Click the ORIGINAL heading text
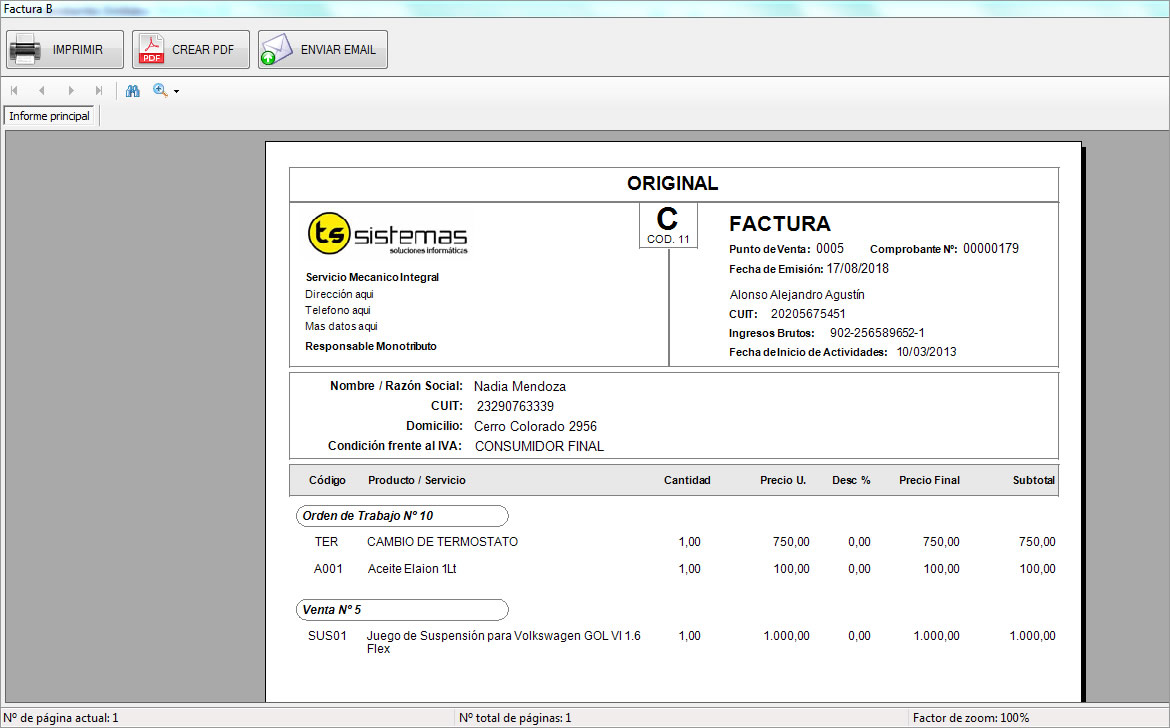This screenshot has height=728, width=1170. (x=672, y=183)
